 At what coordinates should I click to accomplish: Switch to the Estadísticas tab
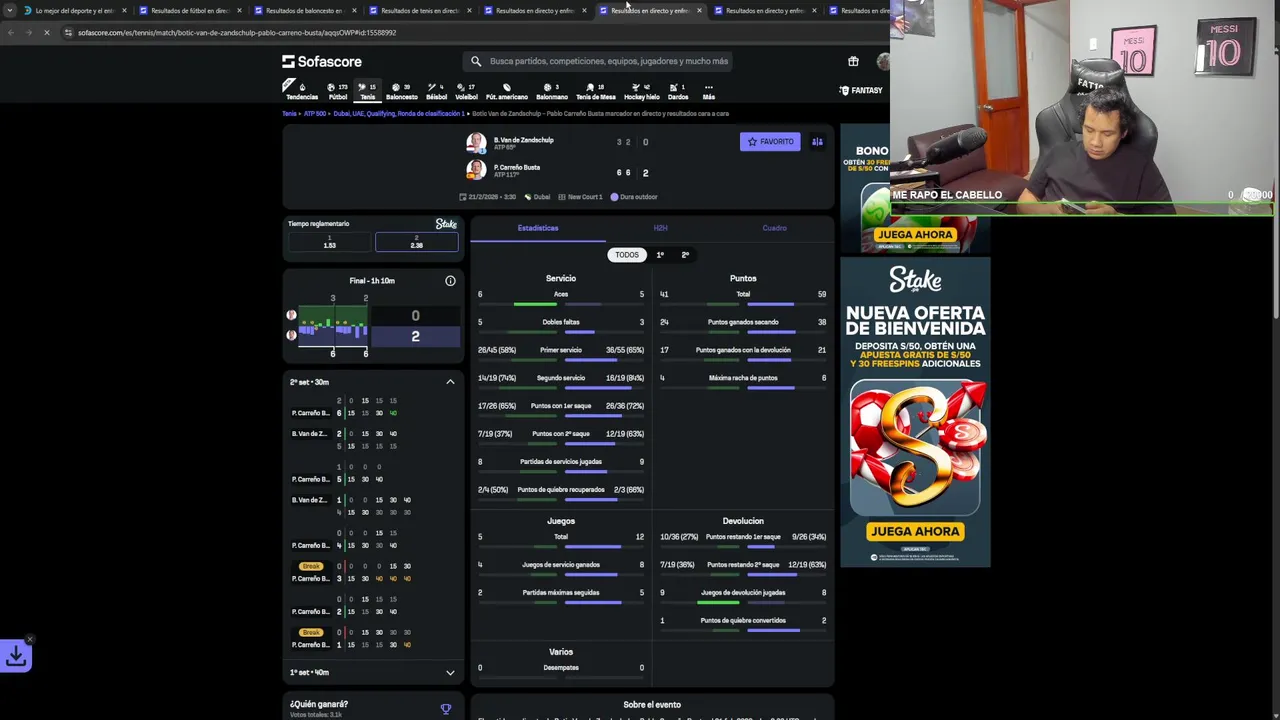pyautogui.click(x=538, y=228)
